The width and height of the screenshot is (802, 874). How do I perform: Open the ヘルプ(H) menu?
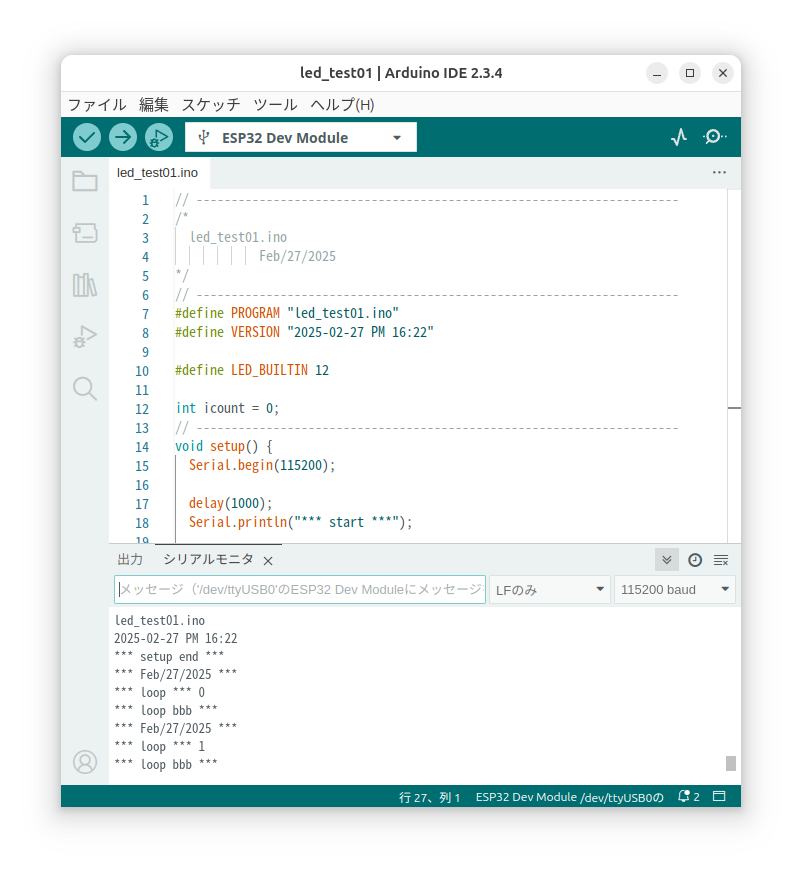342,104
